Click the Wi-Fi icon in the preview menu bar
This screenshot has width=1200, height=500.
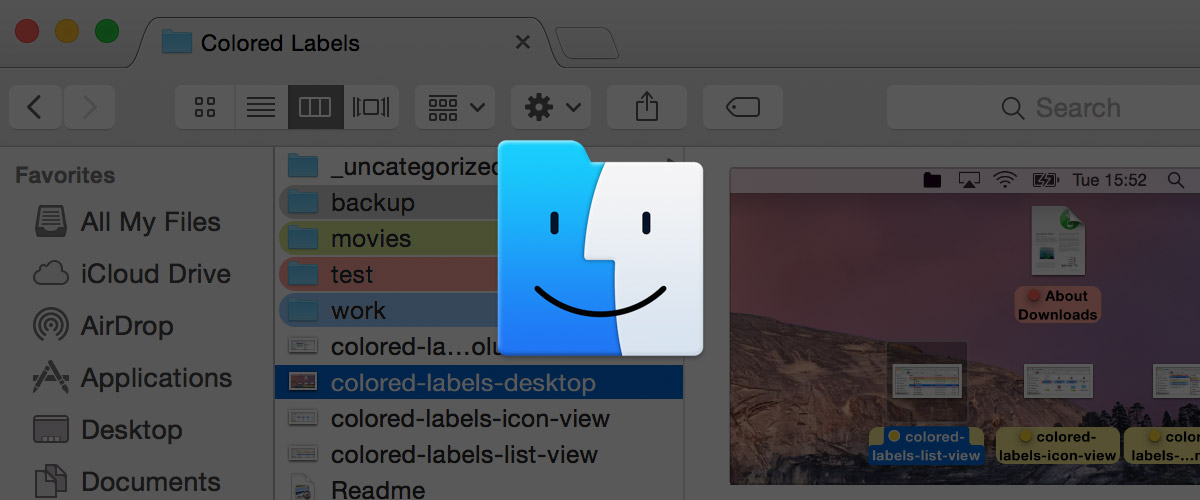[1005, 180]
